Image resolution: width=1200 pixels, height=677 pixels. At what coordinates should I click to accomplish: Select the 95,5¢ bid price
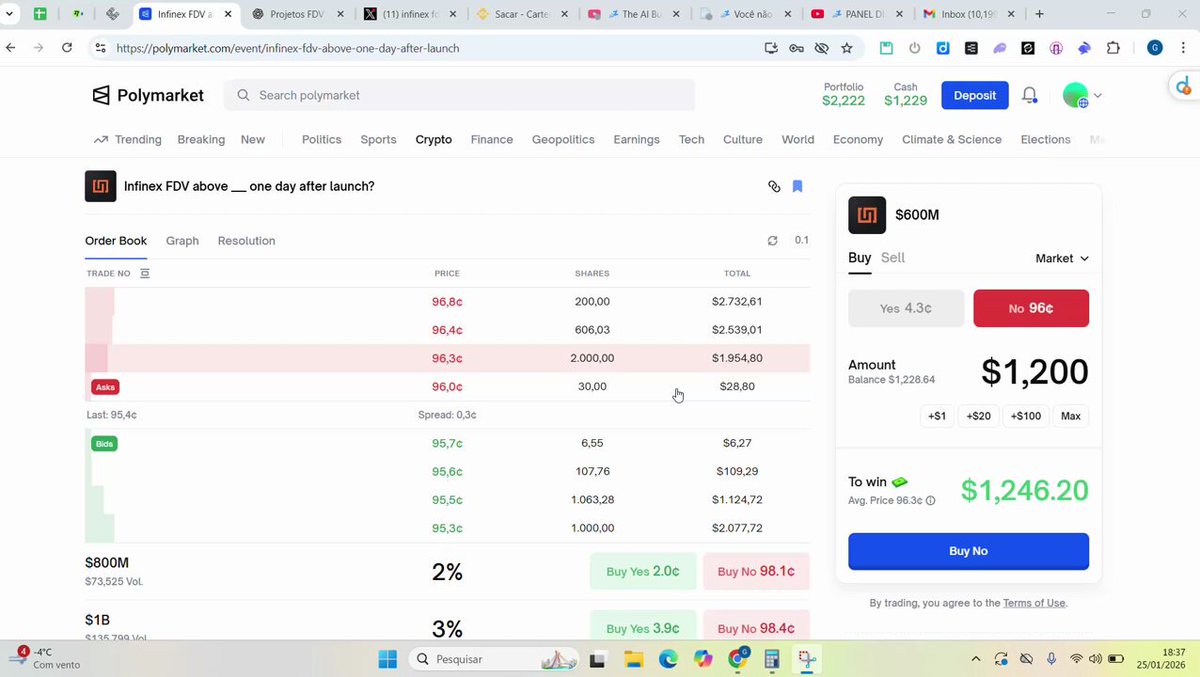coord(447,500)
